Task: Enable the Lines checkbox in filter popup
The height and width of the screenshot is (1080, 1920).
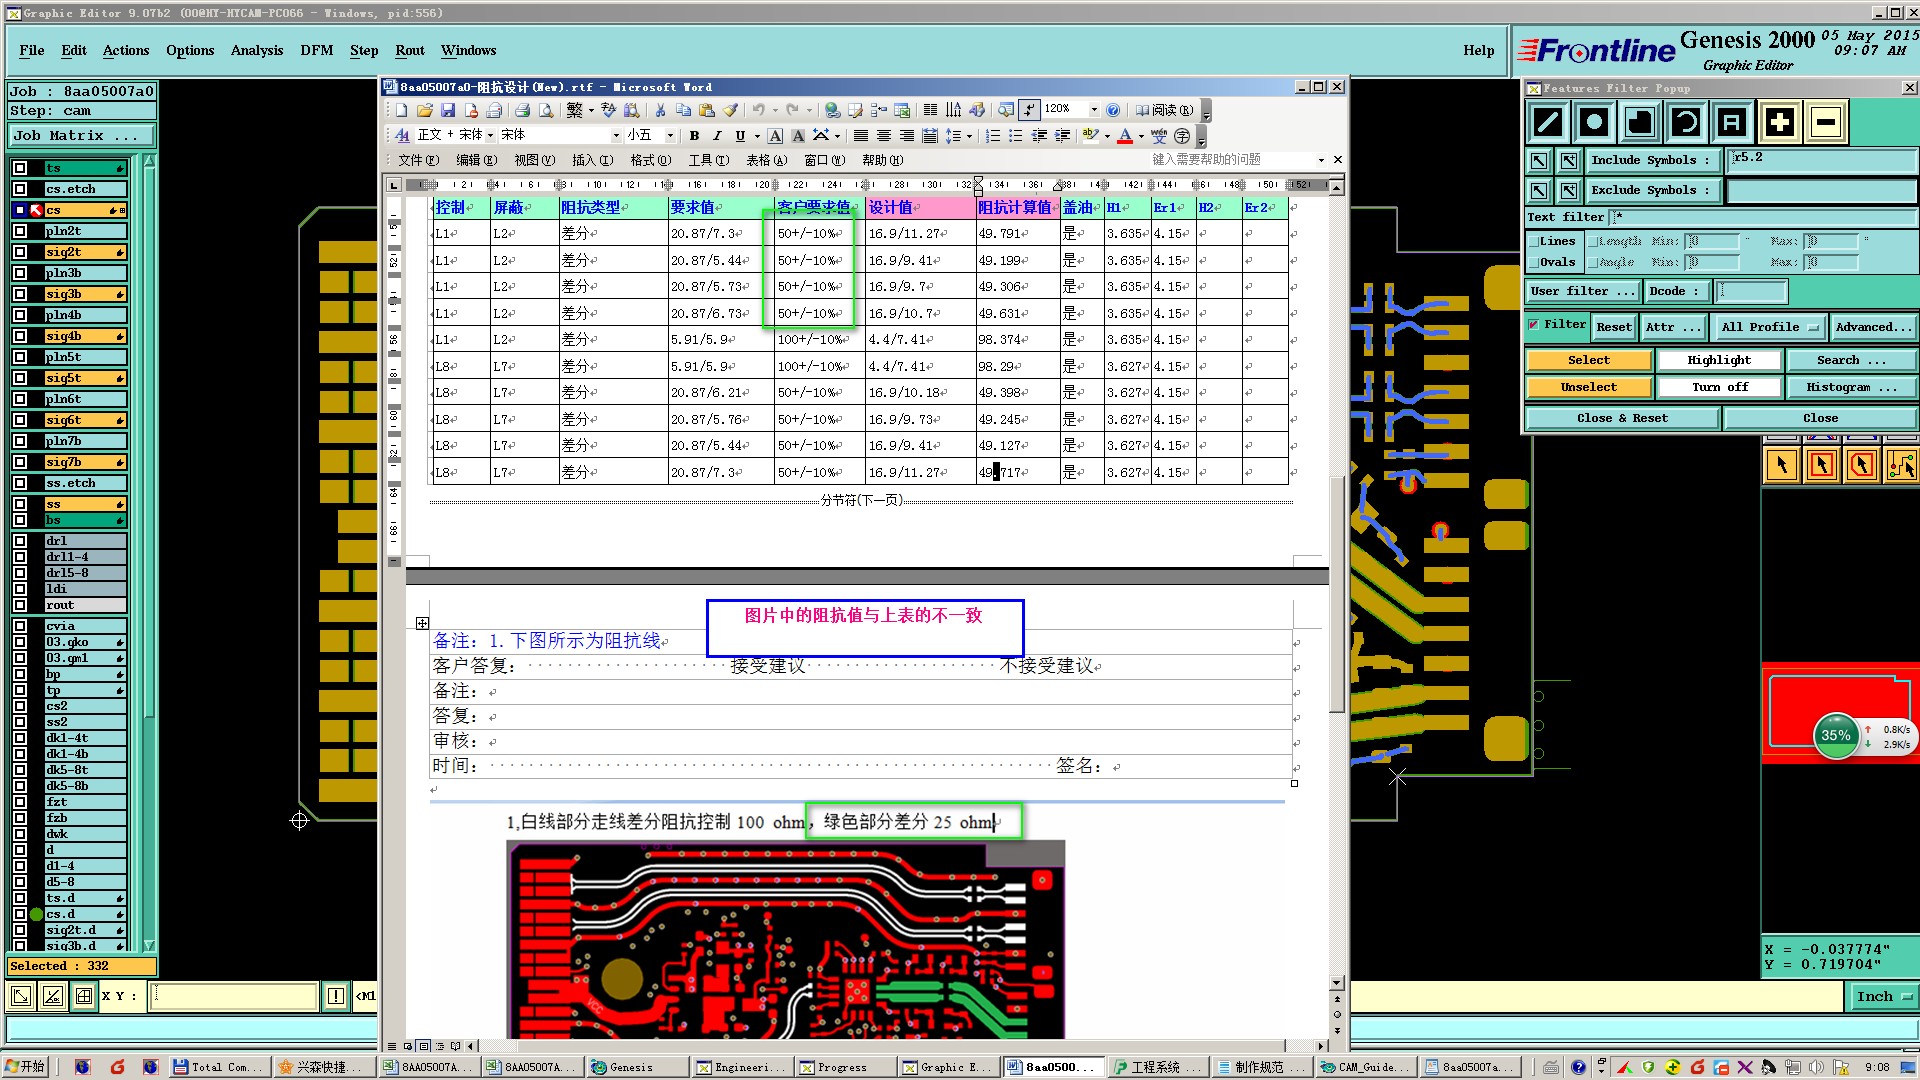Action: (1534, 241)
